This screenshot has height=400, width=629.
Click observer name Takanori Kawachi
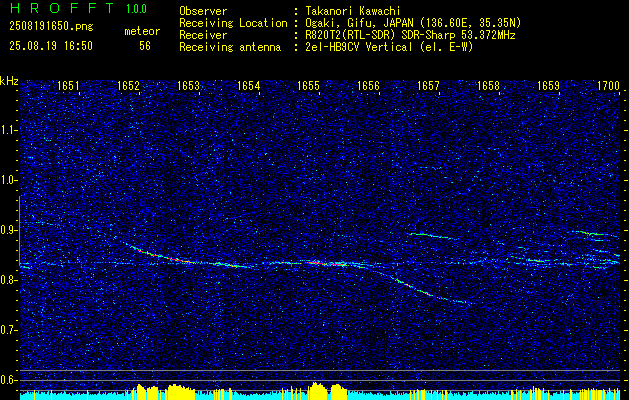352,11
